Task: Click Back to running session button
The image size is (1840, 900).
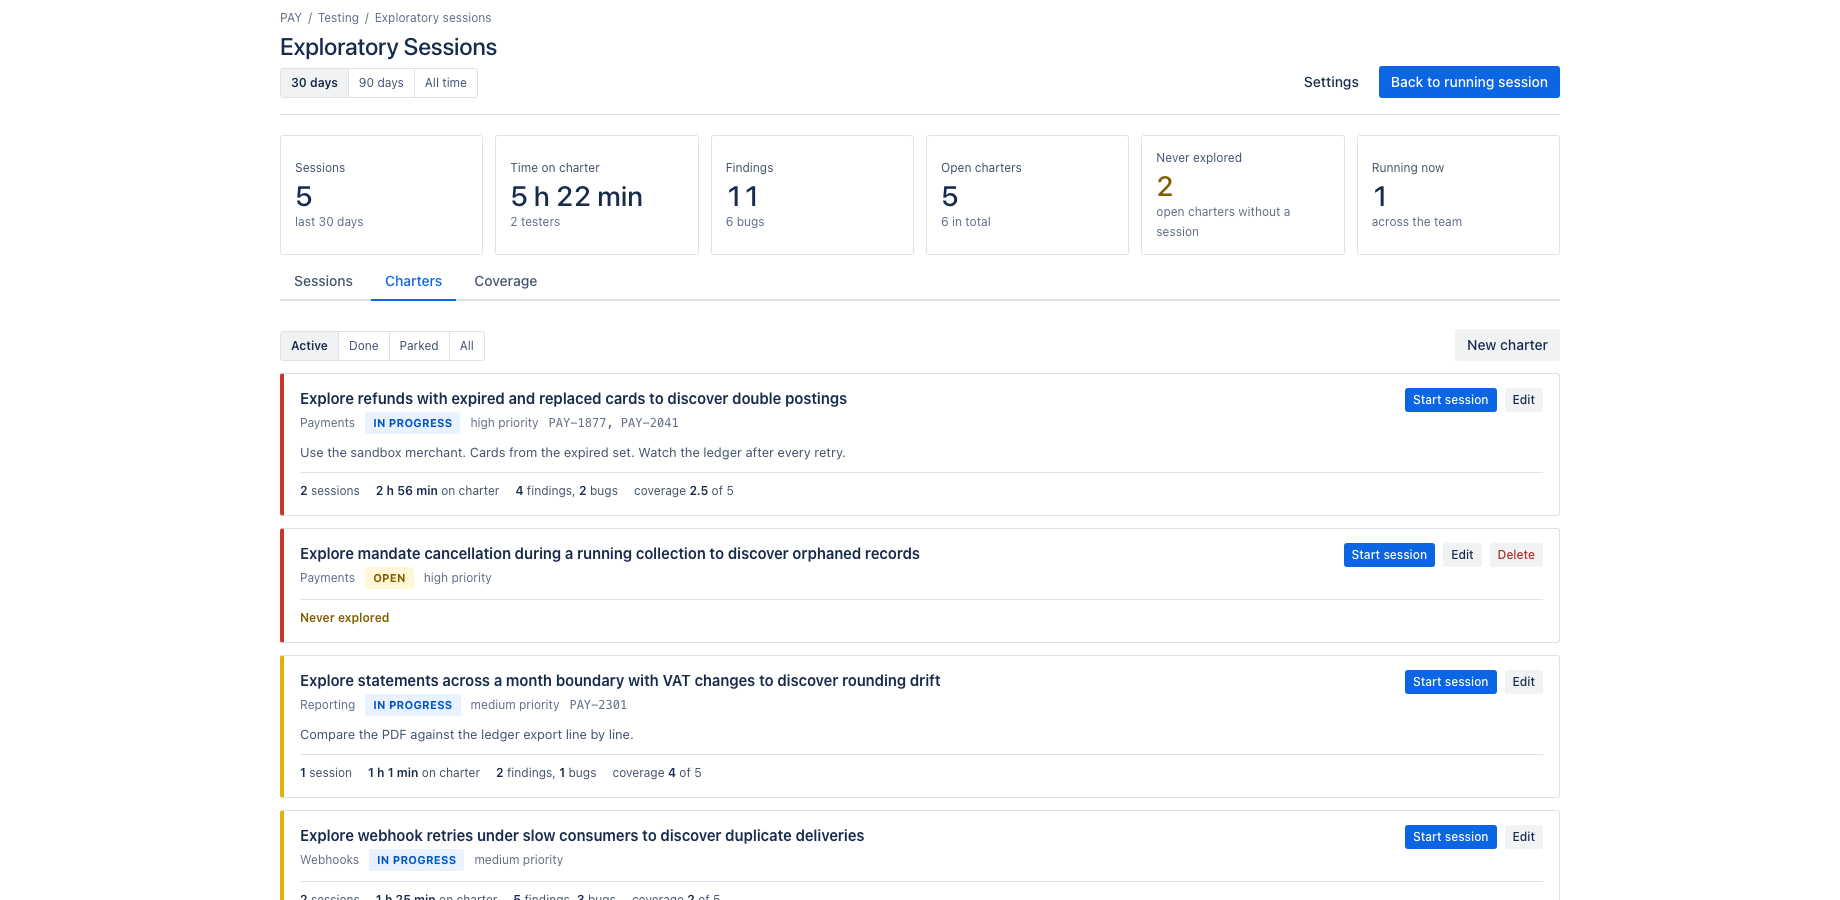Action: click(x=1469, y=82)
